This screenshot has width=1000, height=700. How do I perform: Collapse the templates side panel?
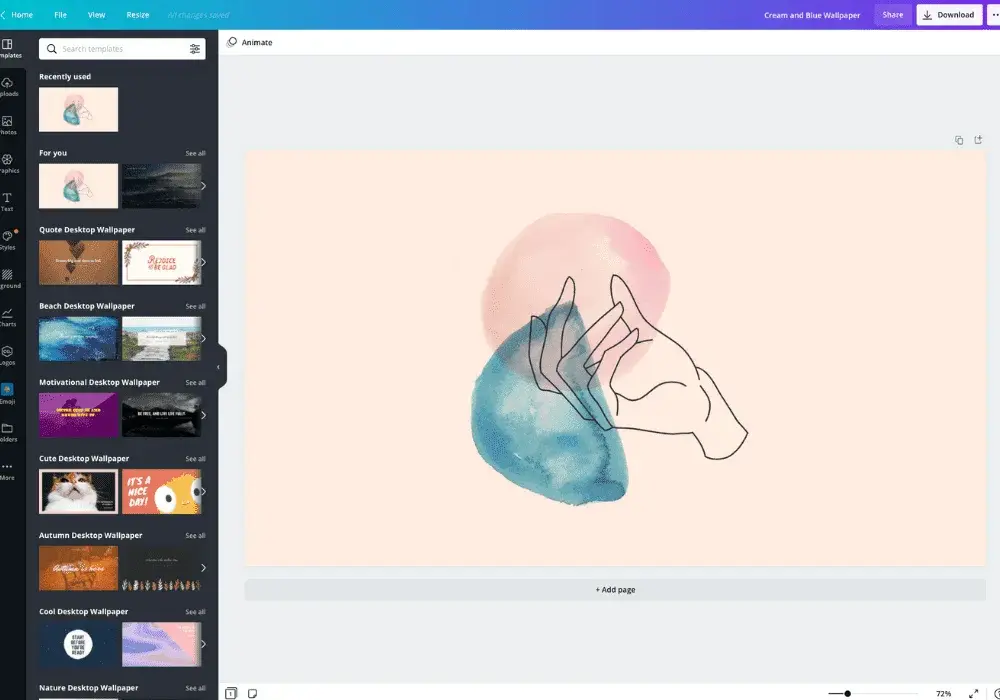[x=221, y=367]
